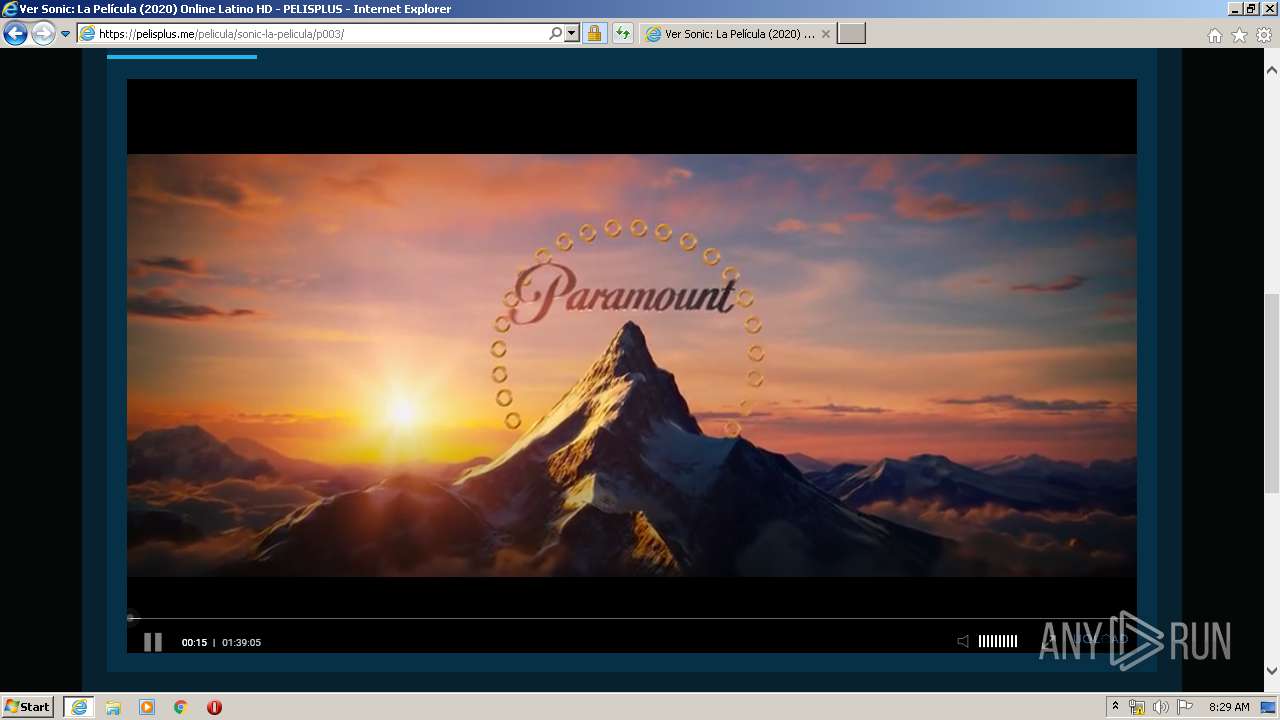Adjust the video volume bars

998,641
